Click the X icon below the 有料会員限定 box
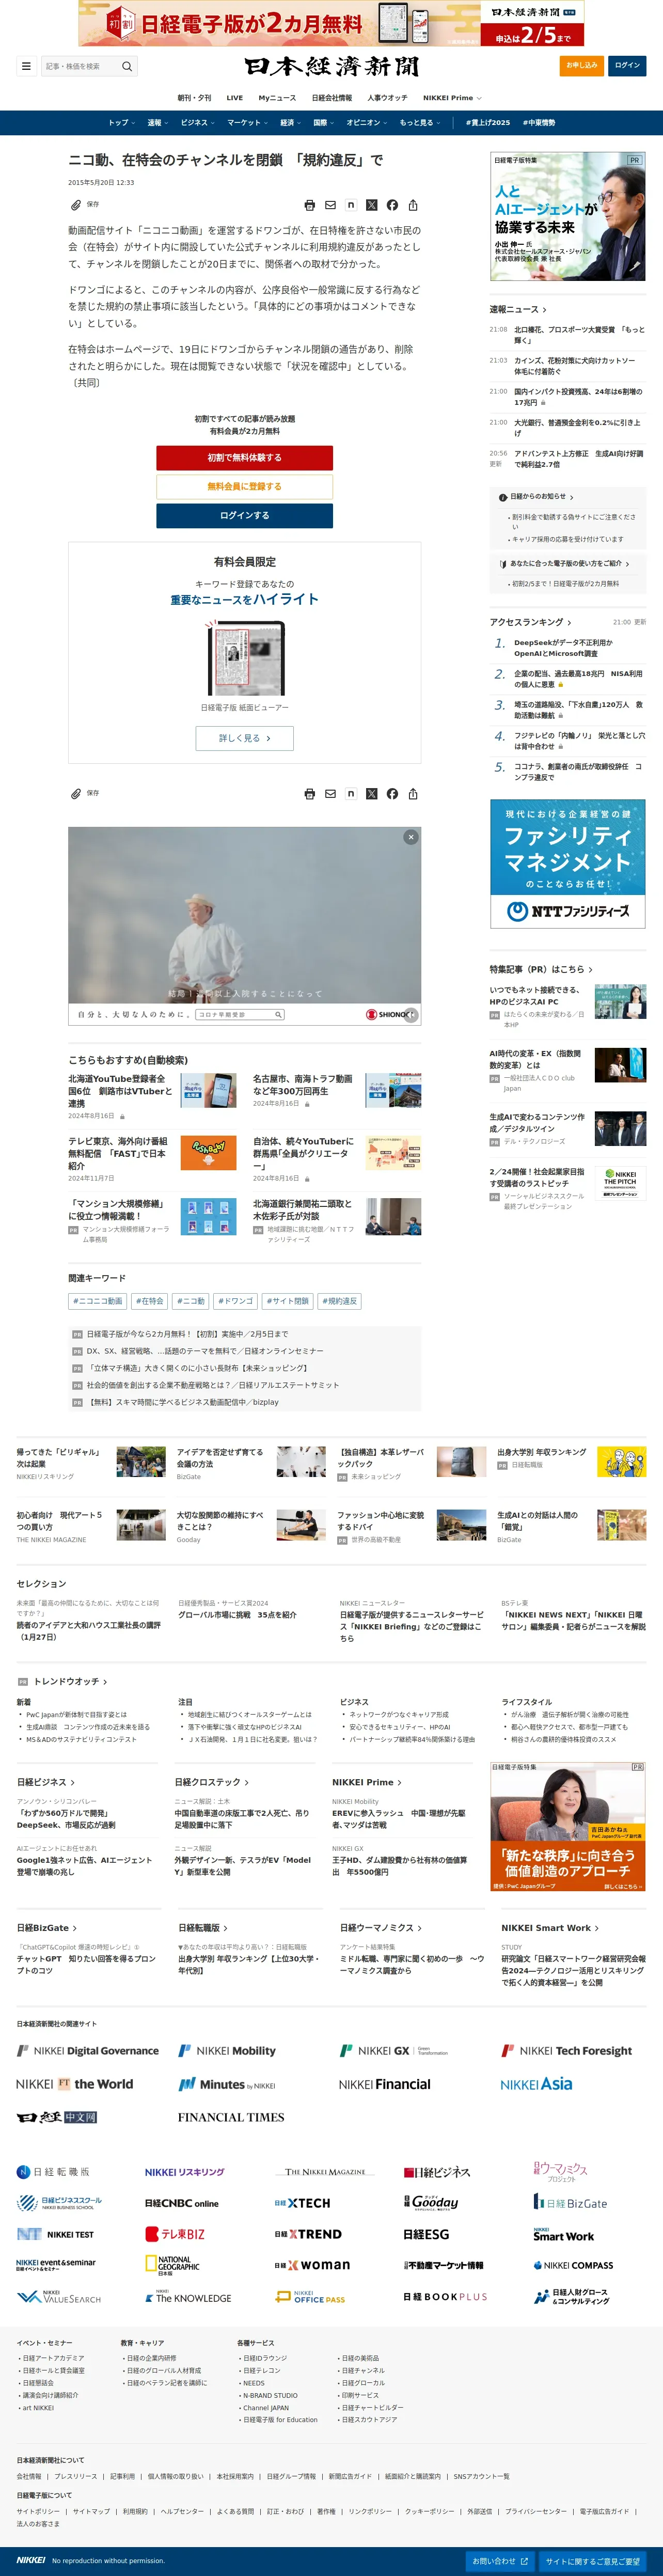Image resolution: width=663 pixels, height=2576 pixels. tap(372, 794)
